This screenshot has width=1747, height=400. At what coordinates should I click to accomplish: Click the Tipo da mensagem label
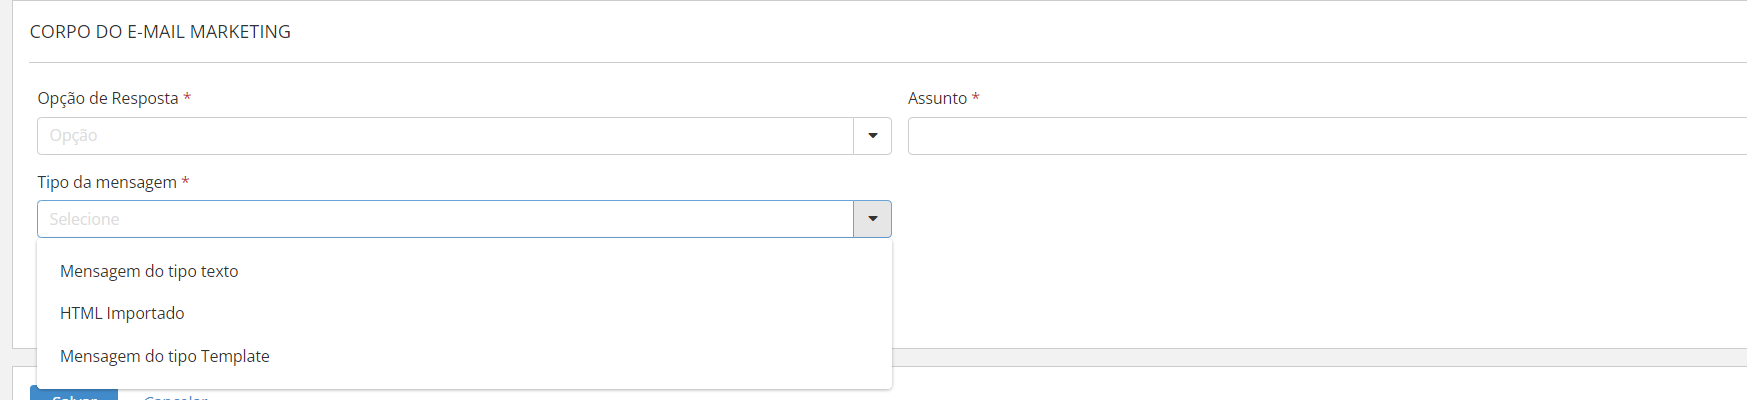tap(107, 182)
